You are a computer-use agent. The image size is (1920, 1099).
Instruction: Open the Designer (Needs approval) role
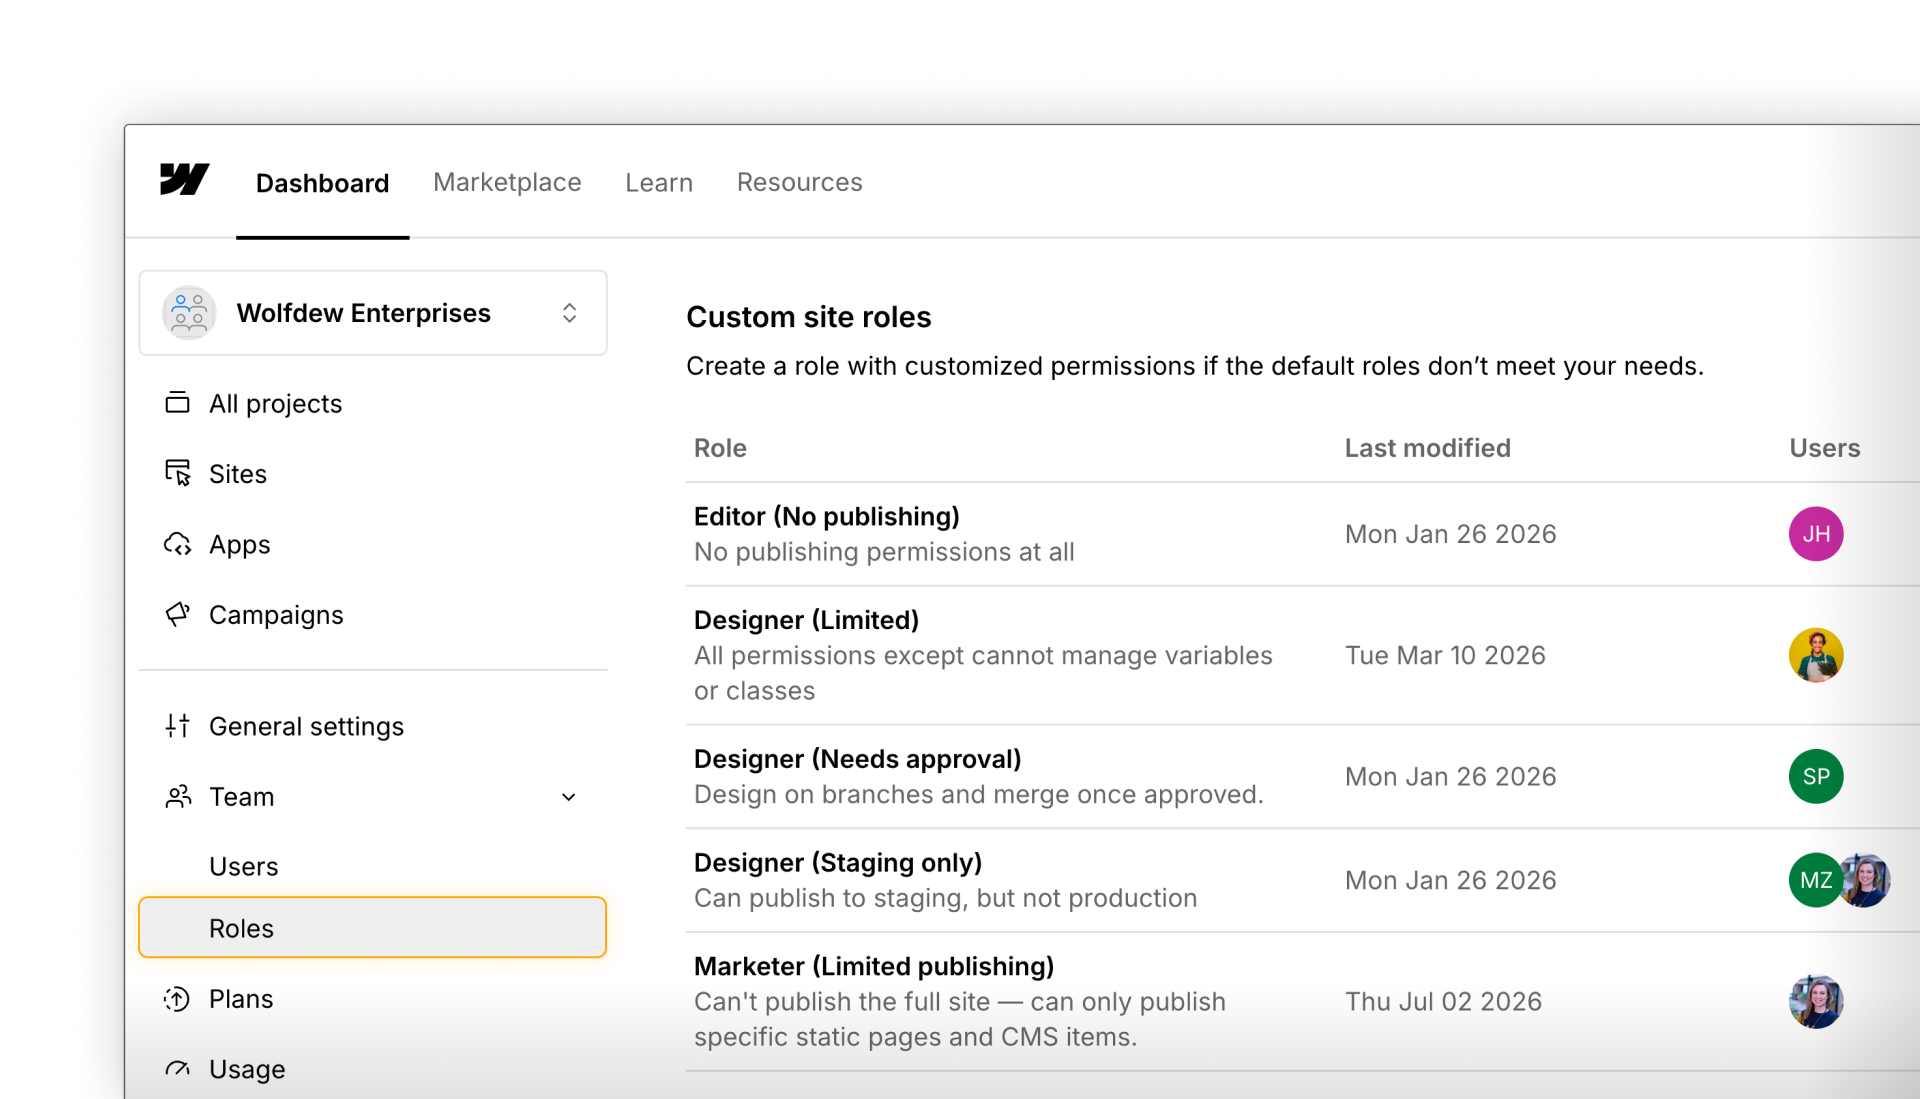pyautogui.click(x=857, y=759)
